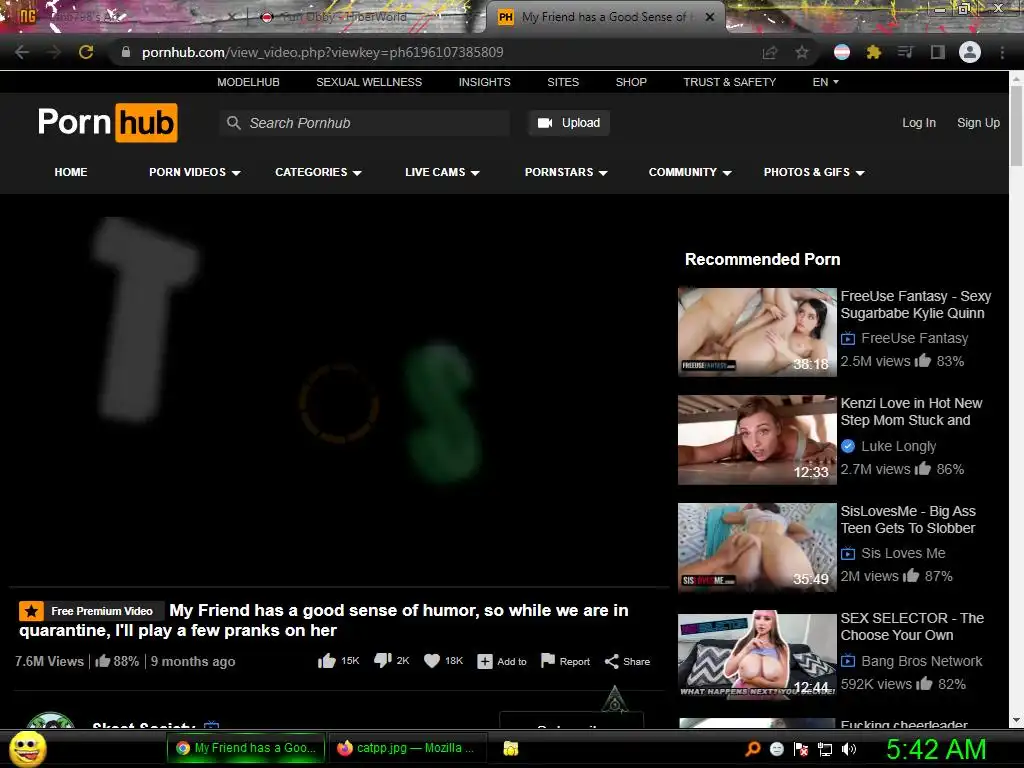This screenshot has height=768, width=1024.
Task: Click the 5:42 AM taskbar clock
Action: (x=936, y=749)
